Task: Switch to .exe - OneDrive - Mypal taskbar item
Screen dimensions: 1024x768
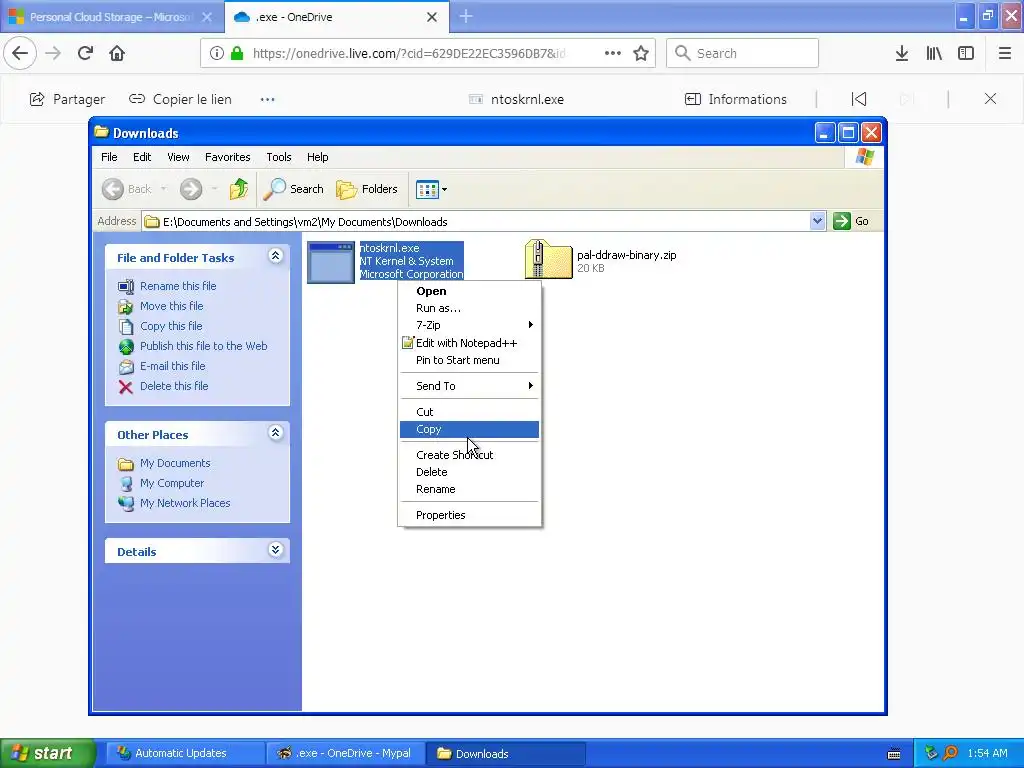Action: [x=345, y=753]
